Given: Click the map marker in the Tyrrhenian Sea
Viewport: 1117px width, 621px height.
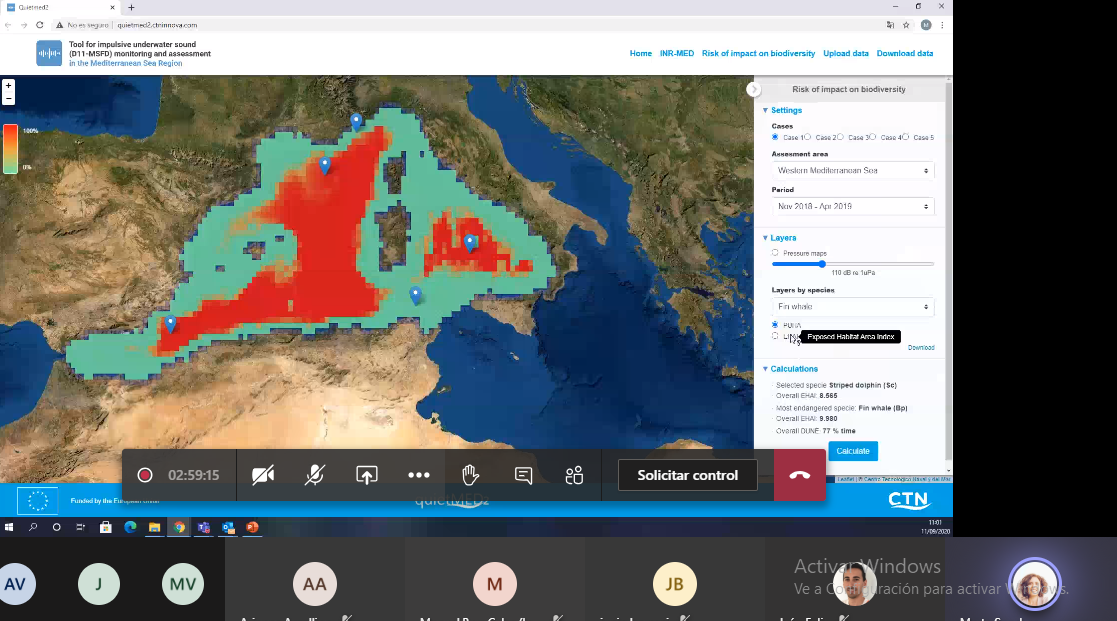Looking at the screenshot, I should [469, 244].
